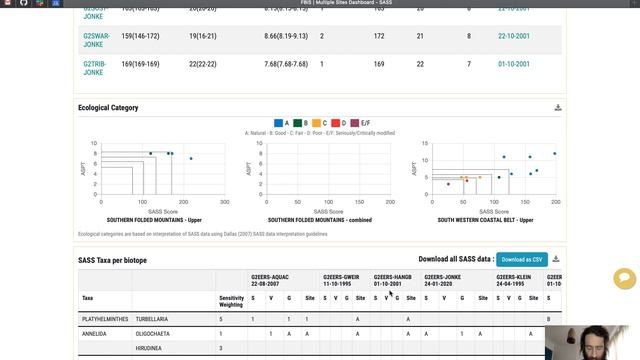The height and width of the screenshot is (360, 640).
Task: Click the 8.66(8.19-9.13) ASPT cell
Action: 286,36
